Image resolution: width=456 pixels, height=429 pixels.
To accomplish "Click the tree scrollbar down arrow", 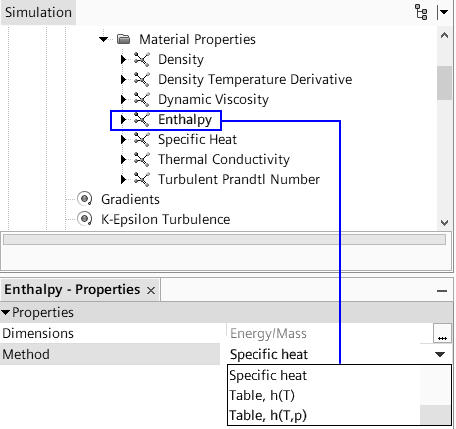I will (444, 223).
